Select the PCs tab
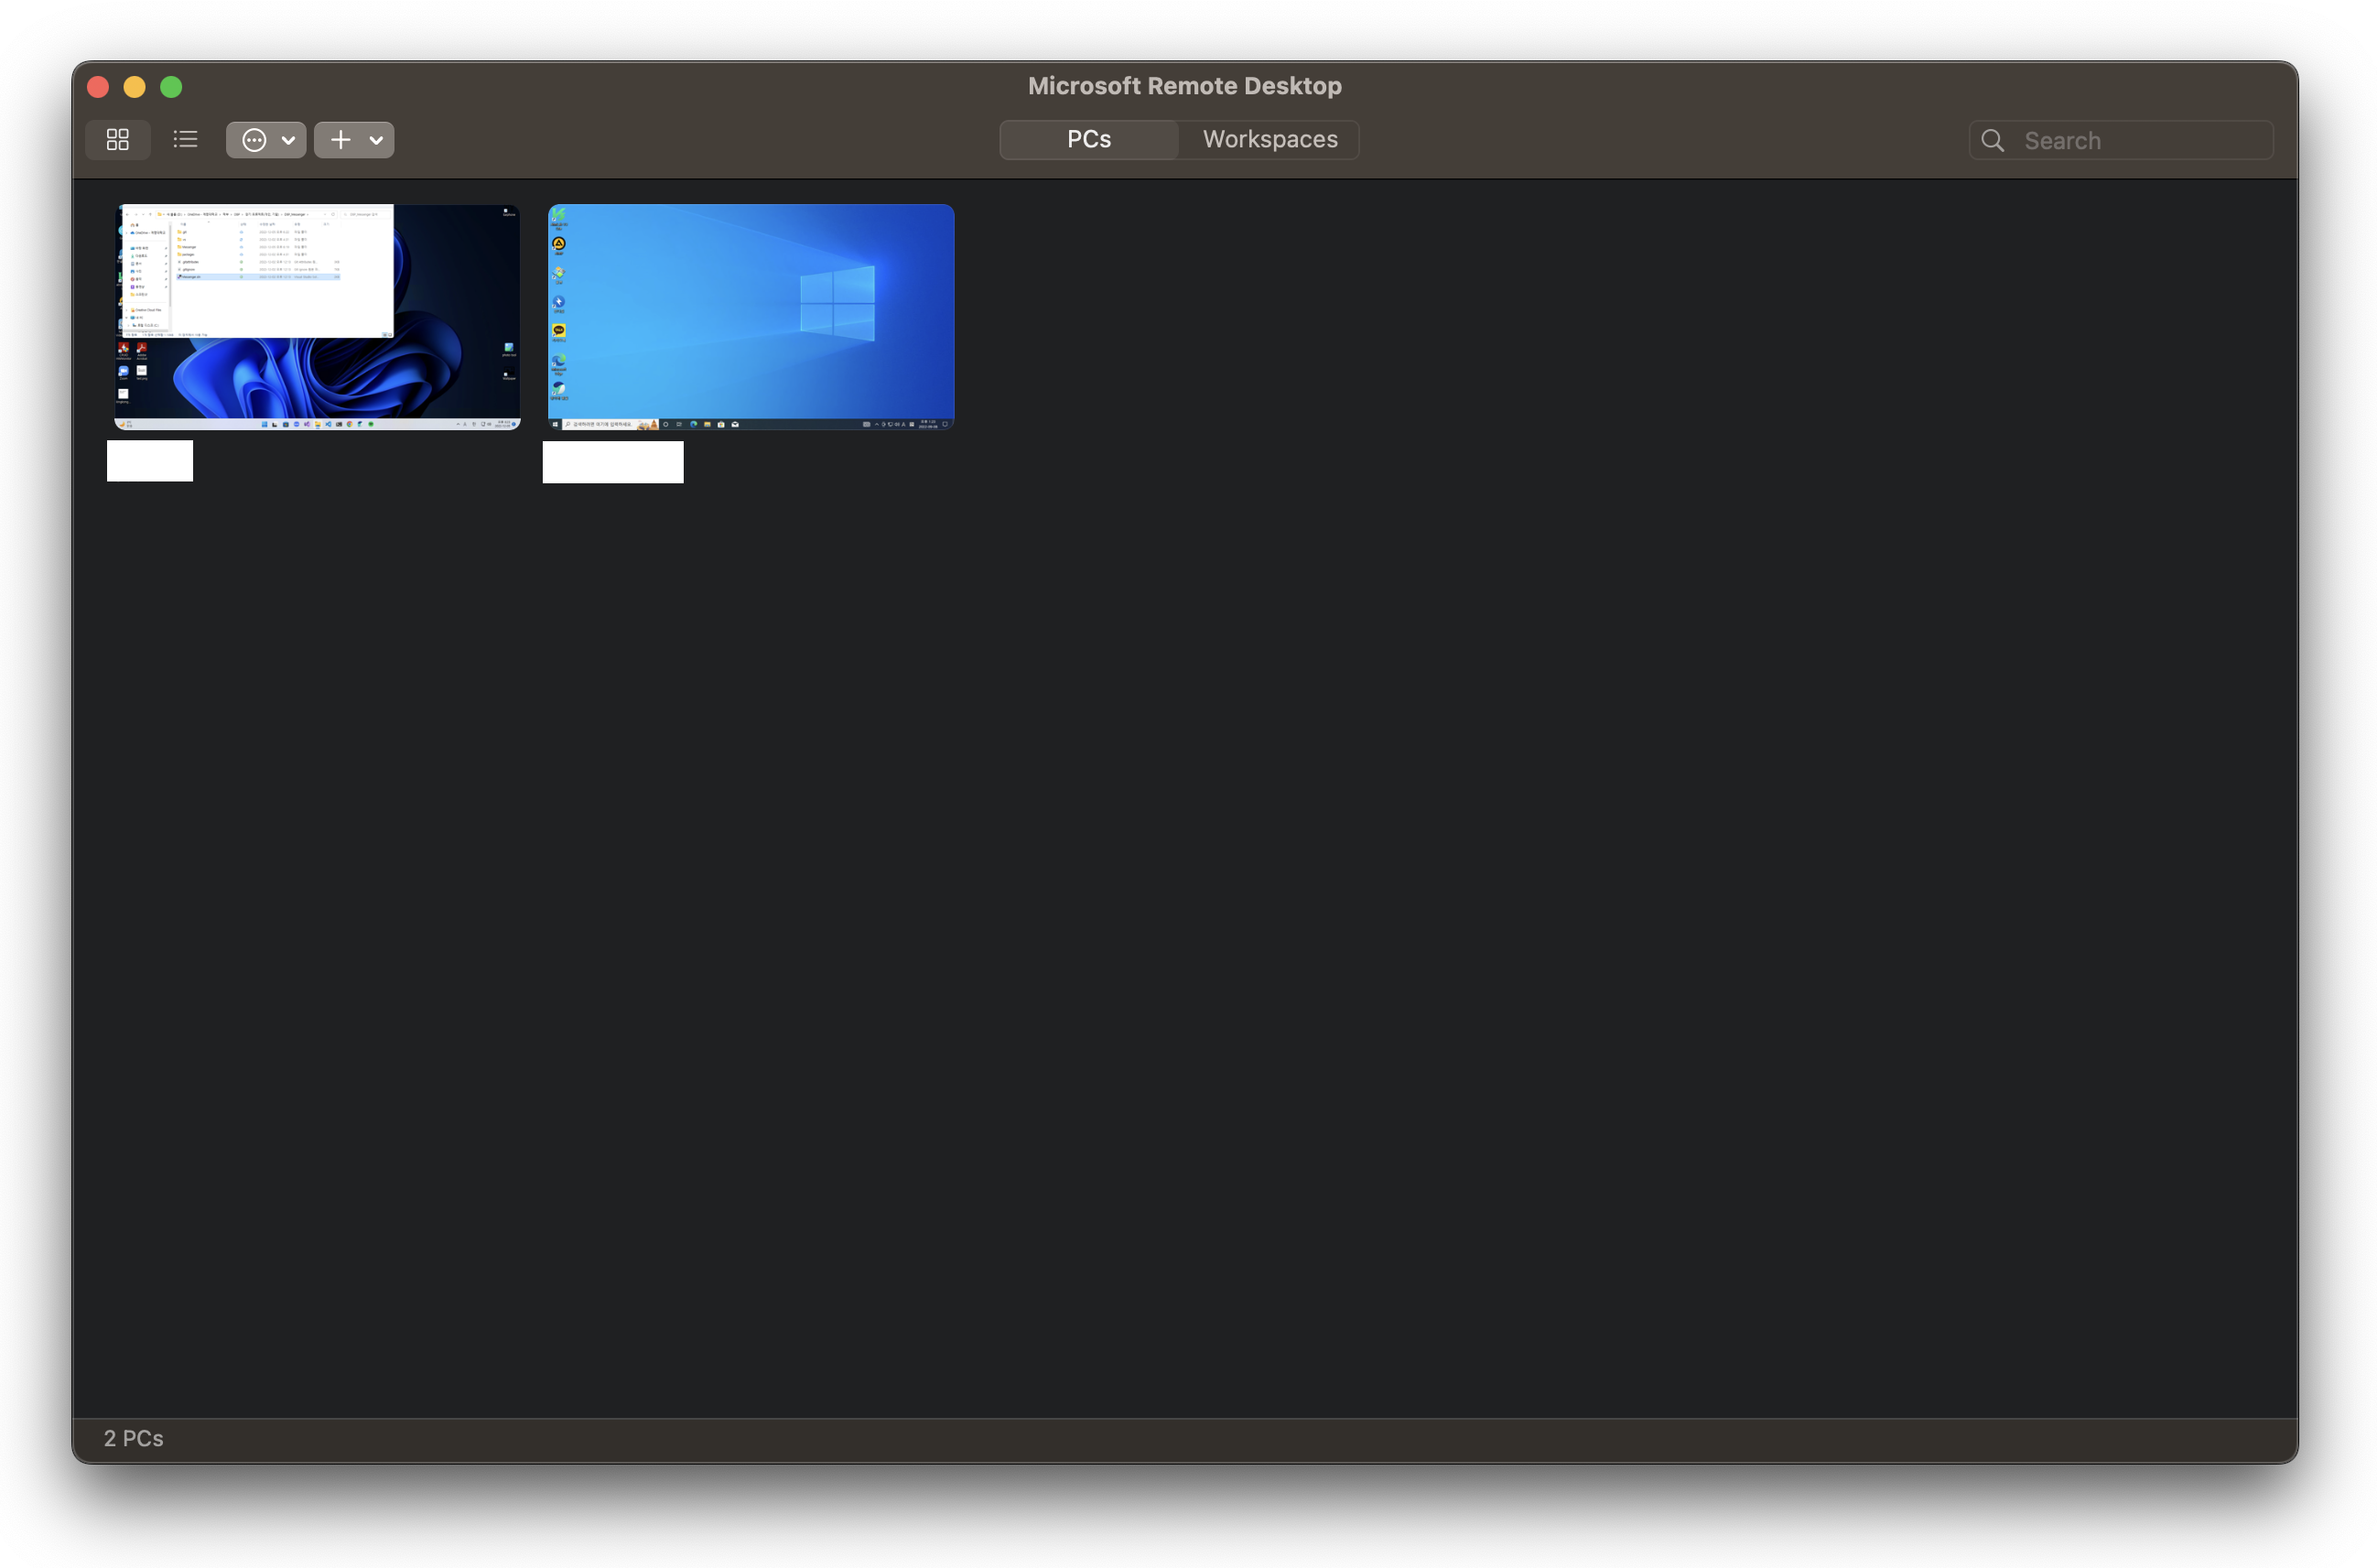The height and width of the screenshot is (1568, 2377). (x=1088, y=140)
